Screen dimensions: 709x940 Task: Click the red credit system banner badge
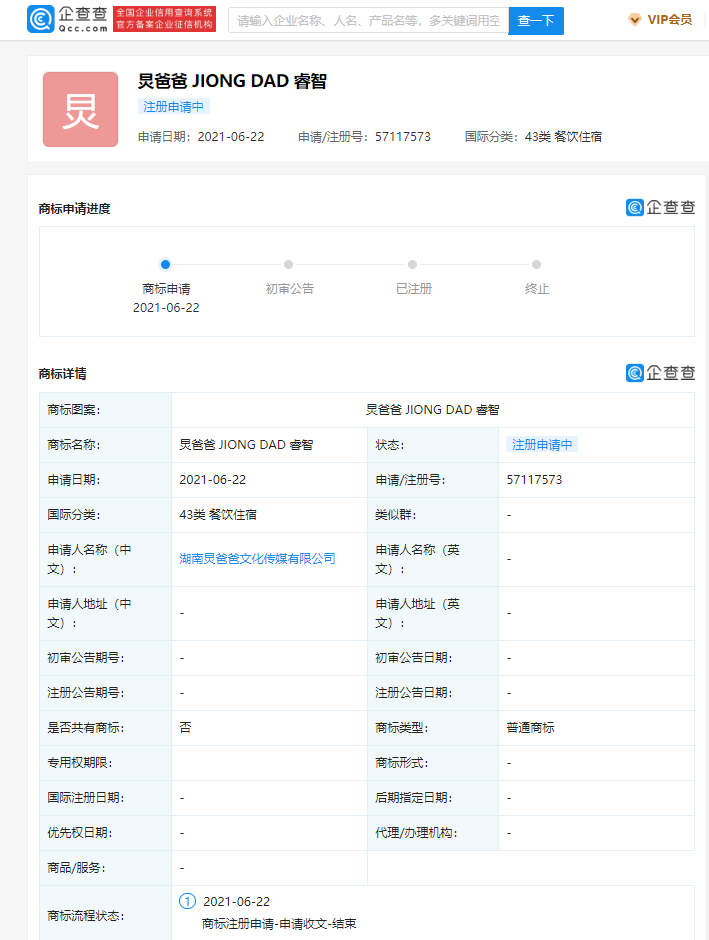click(164, 19)
